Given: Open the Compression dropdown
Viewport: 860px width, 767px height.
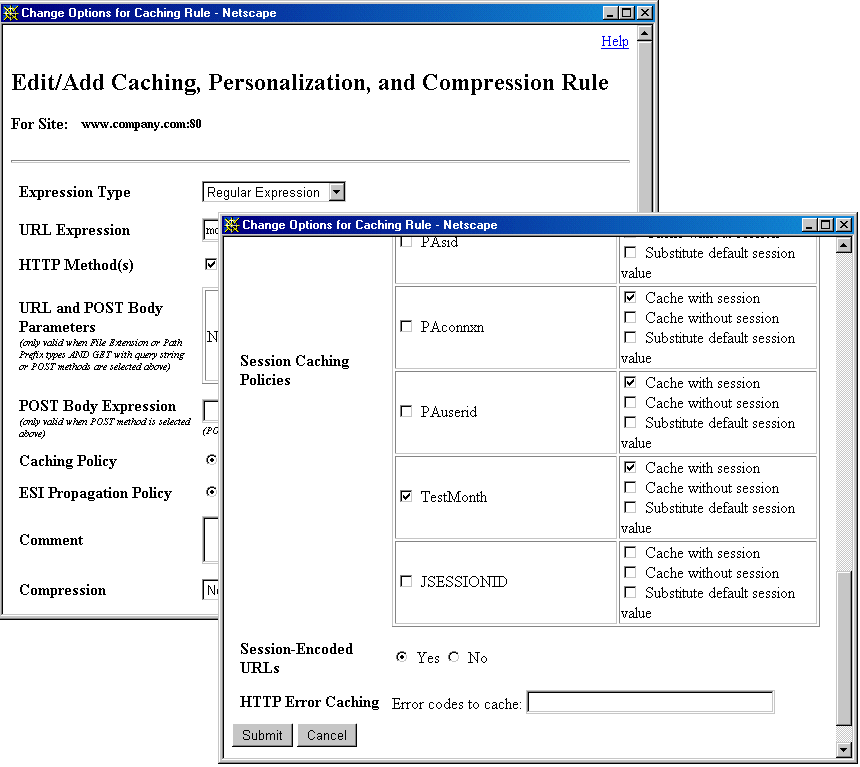Looking at the screenshot, I should click(x=210, y=590).
